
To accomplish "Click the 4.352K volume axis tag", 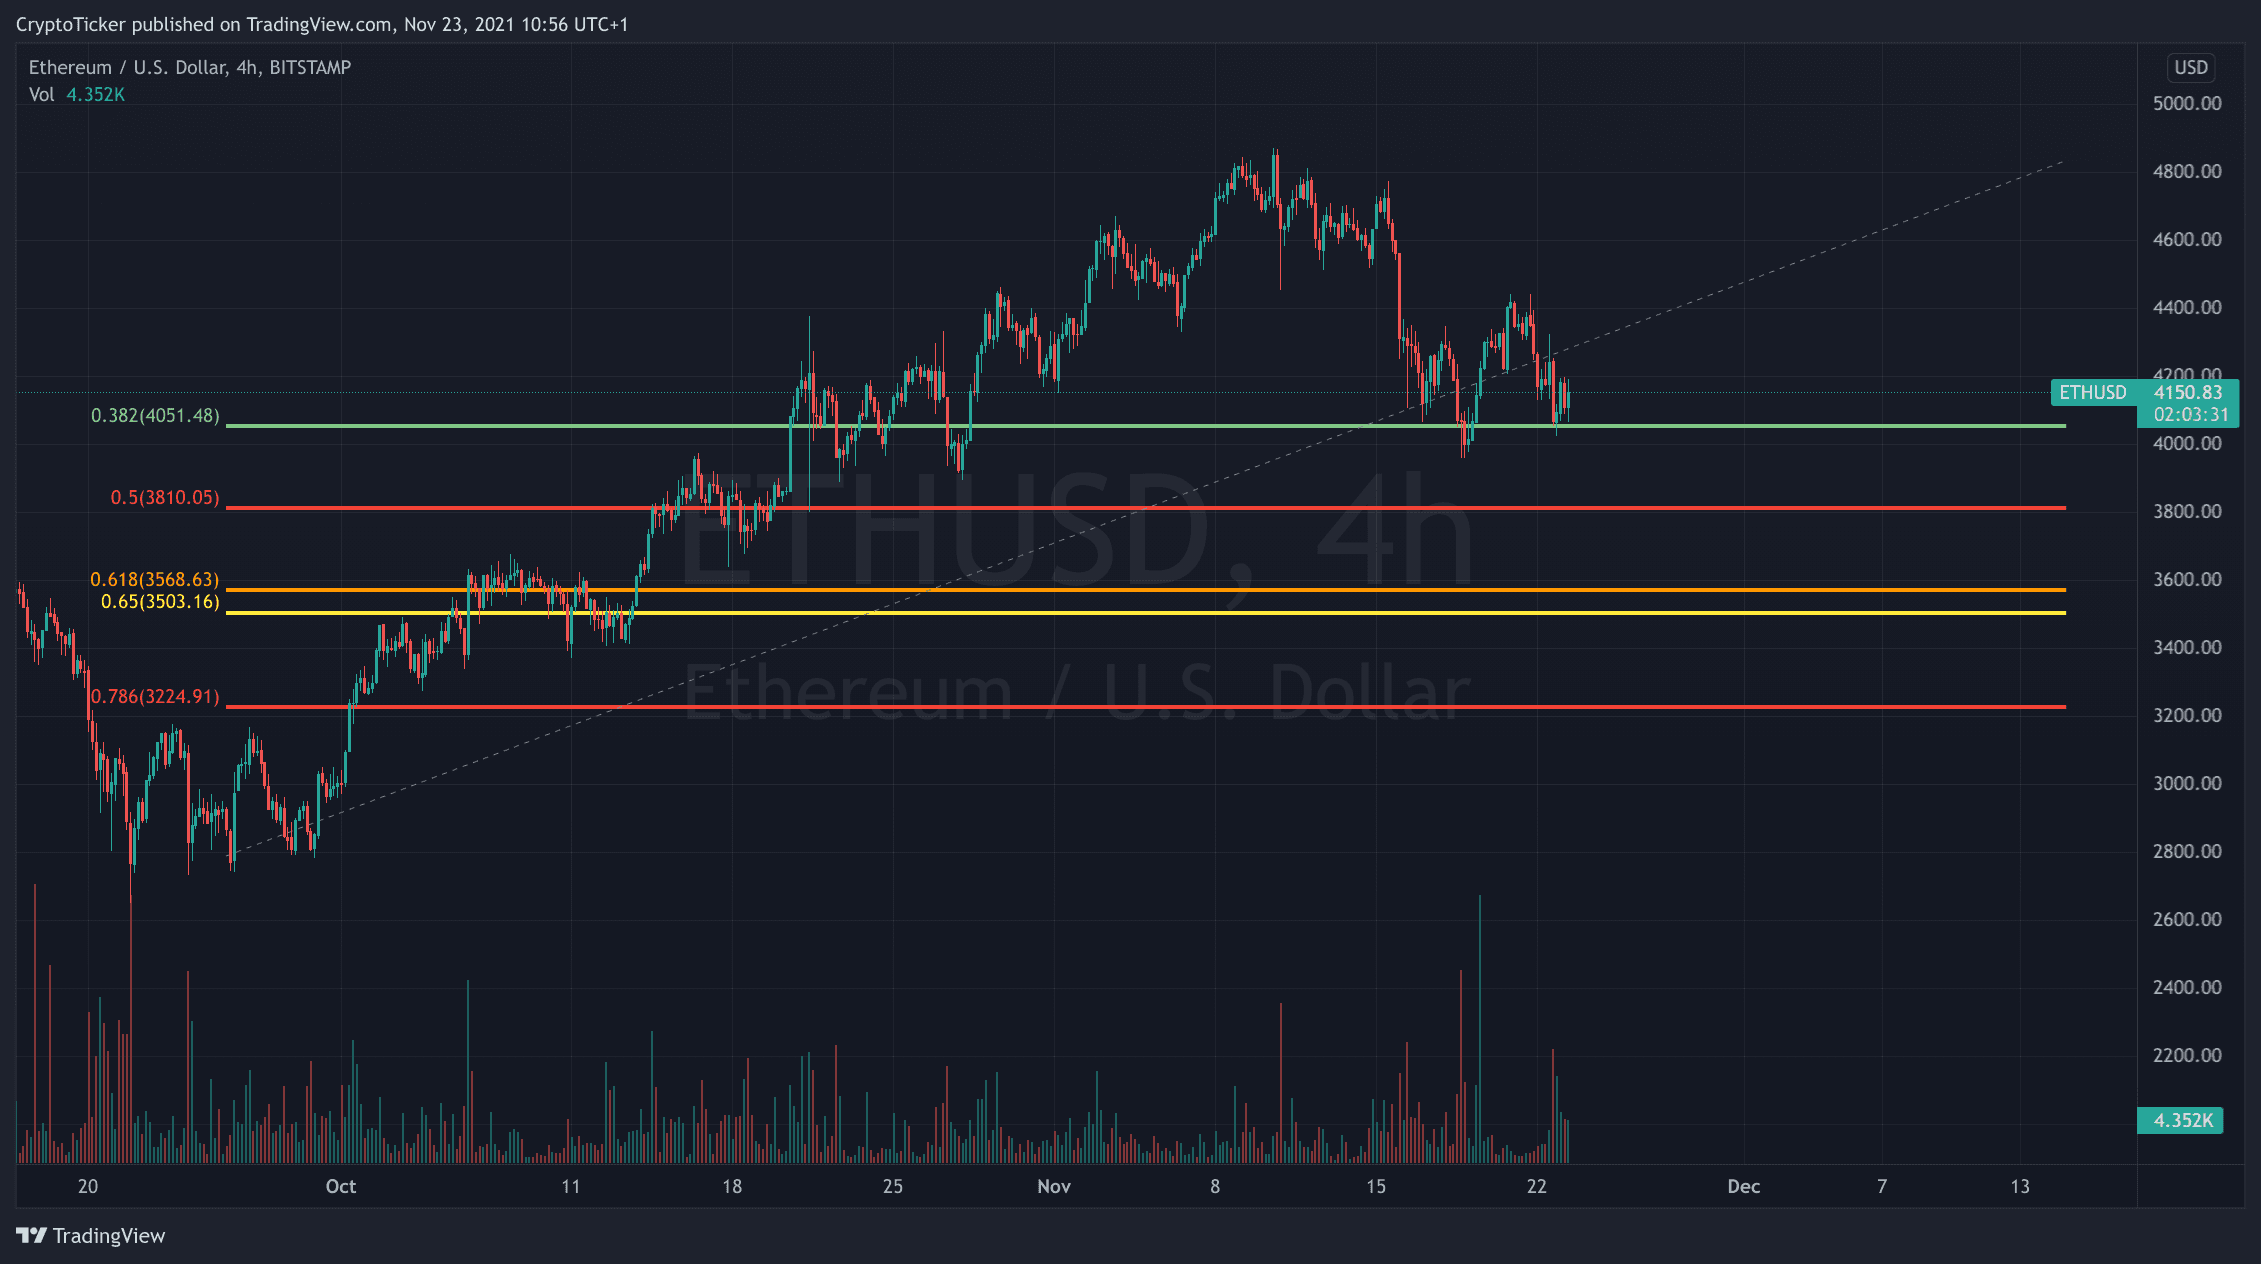I will click(2181, 1120).
